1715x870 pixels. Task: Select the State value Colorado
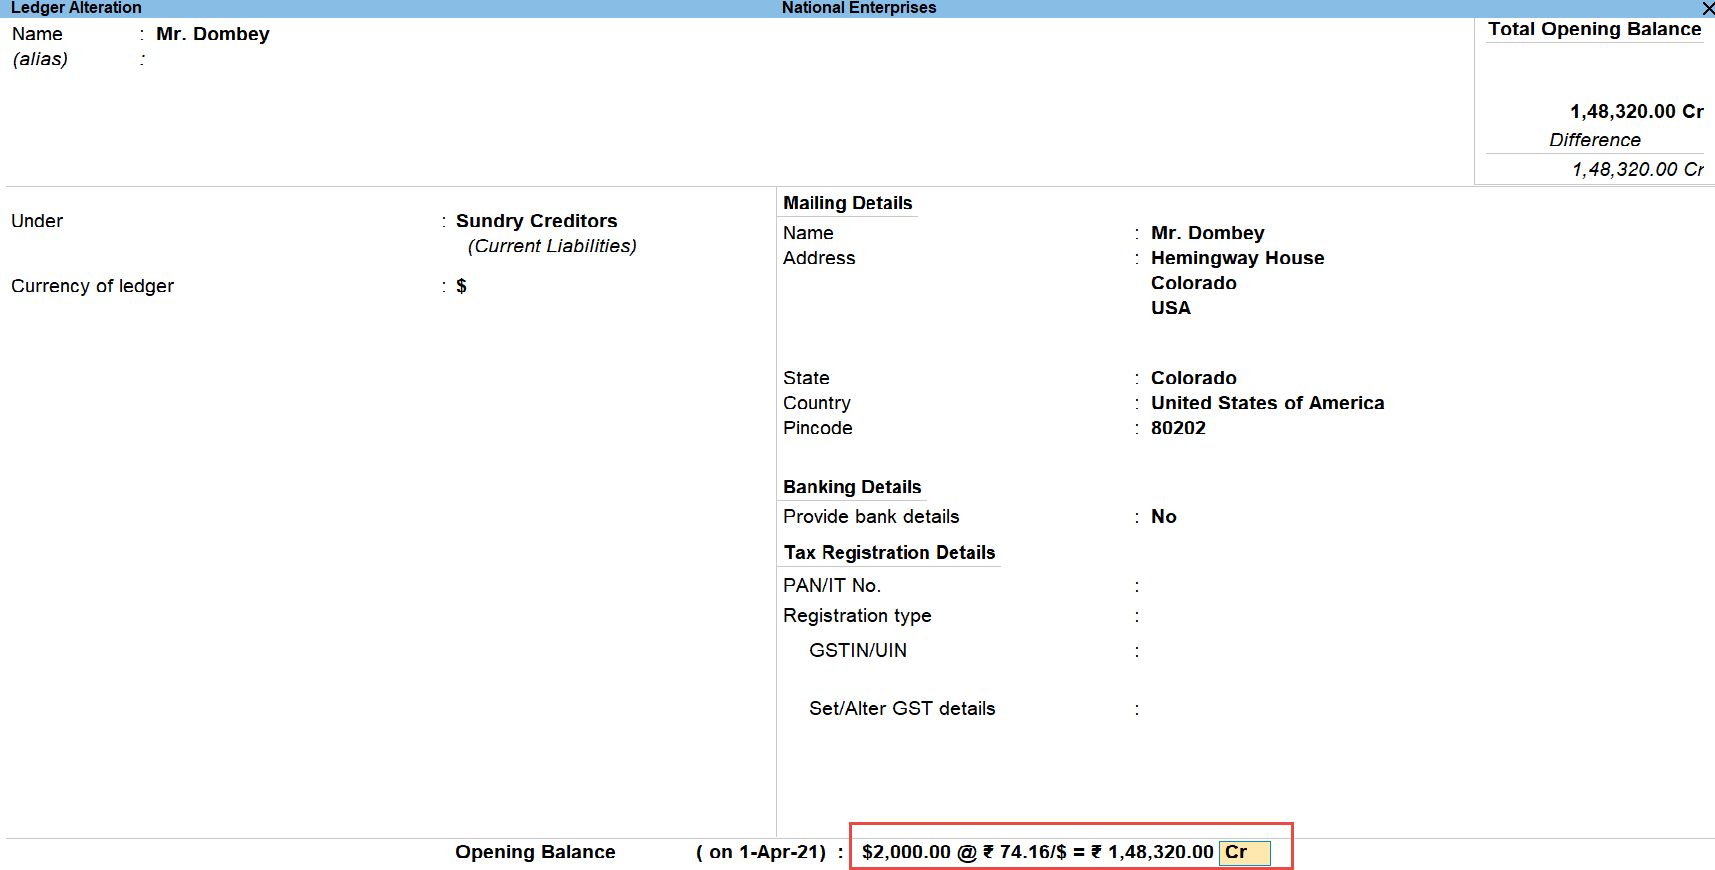coord(1193,378)
